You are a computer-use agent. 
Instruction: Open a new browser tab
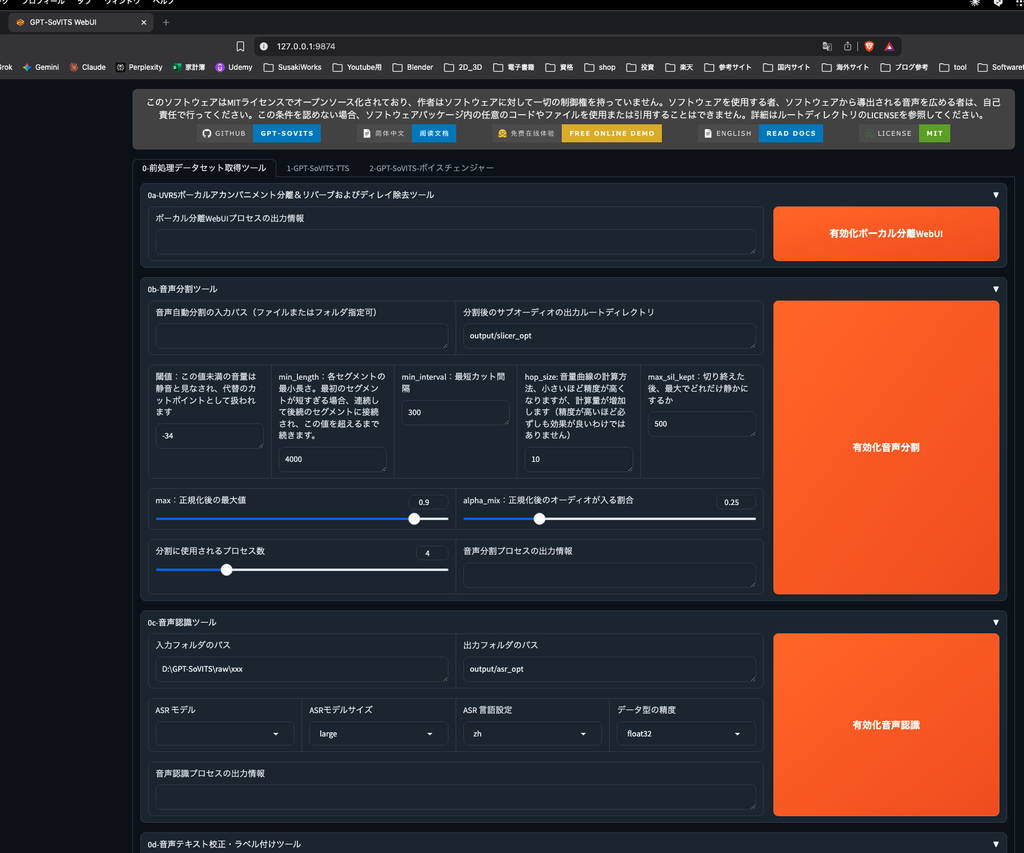pyautogui.click(x=166, y=22)
